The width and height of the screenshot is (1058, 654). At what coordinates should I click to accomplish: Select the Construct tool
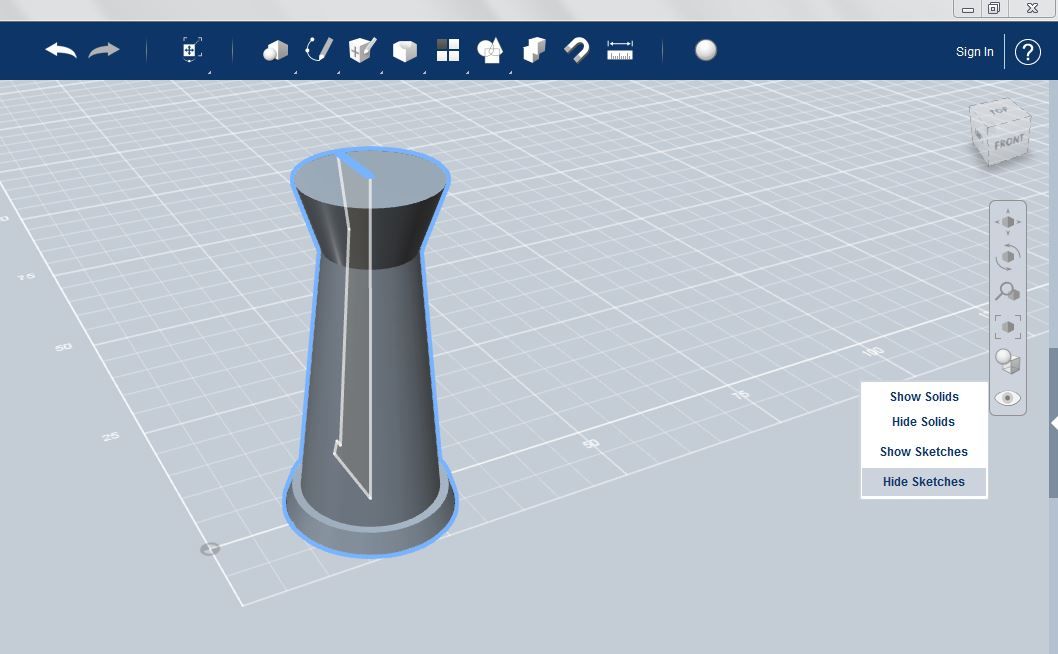click(361, 49)
